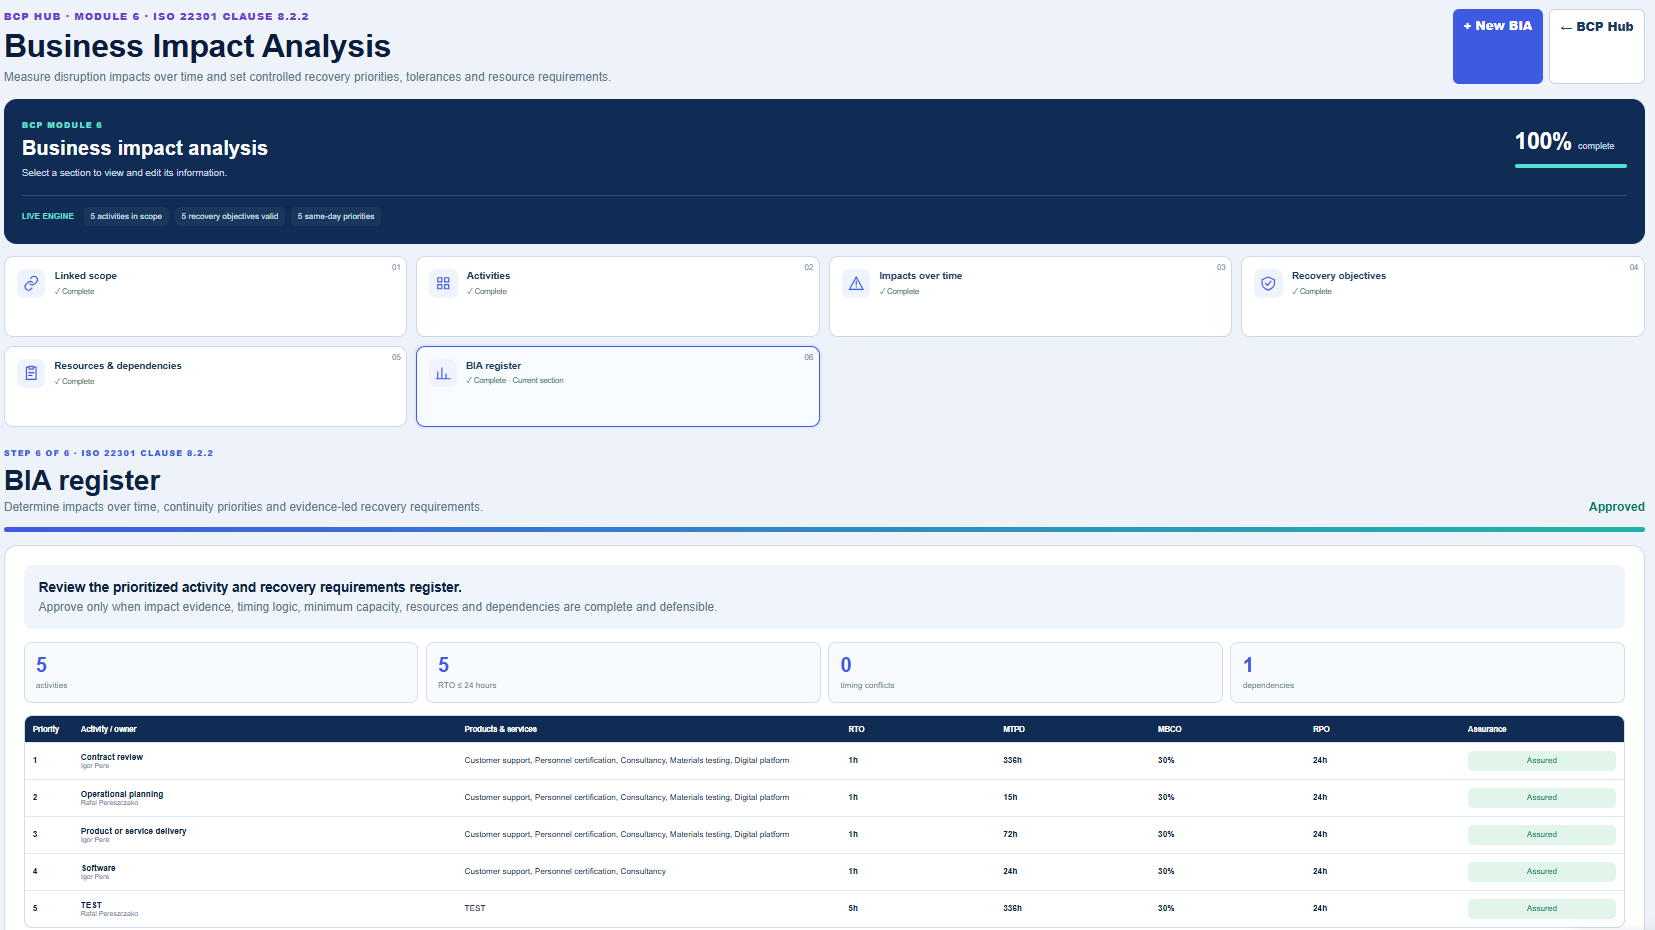Viewport: 1655px width, 930px height.
Task: Click the 'RTO ≤ 24 hours' count tile
Action: tap(623, 672)
